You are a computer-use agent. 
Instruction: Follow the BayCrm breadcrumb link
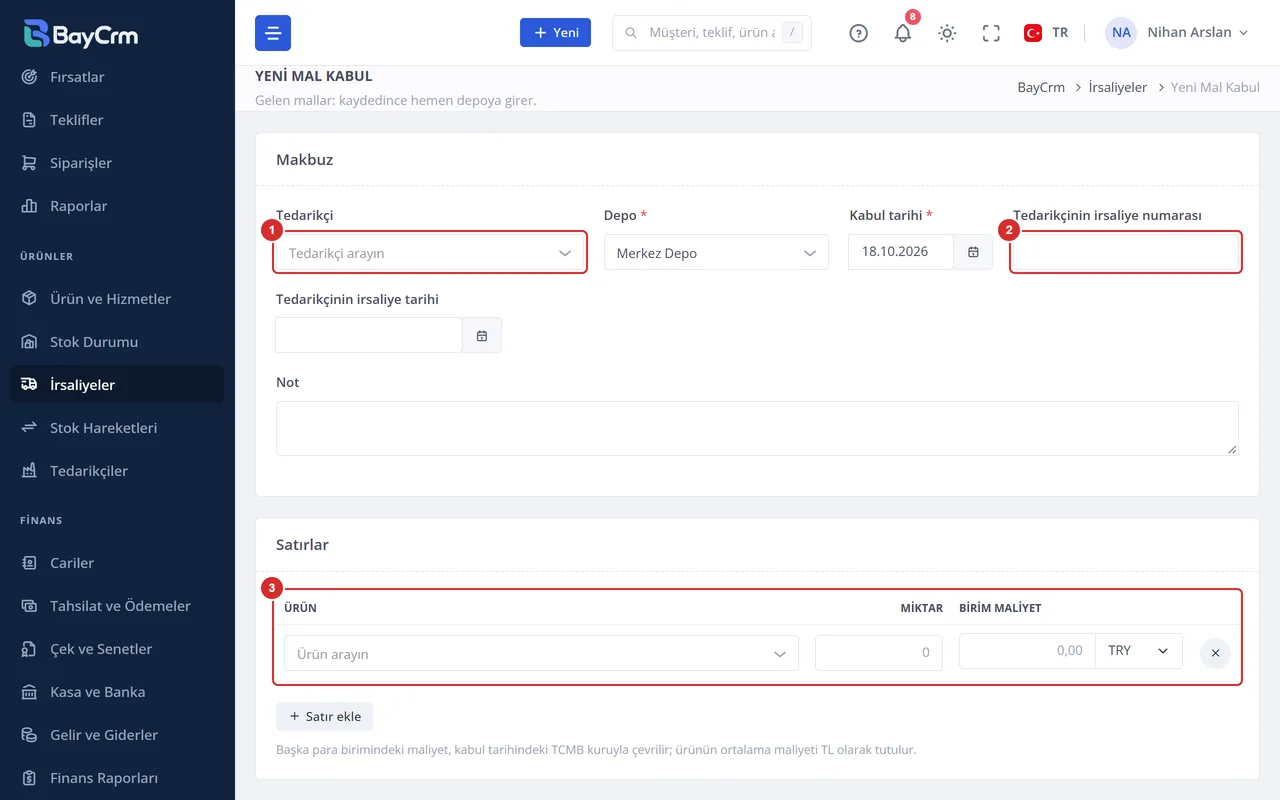[1041, 87]
